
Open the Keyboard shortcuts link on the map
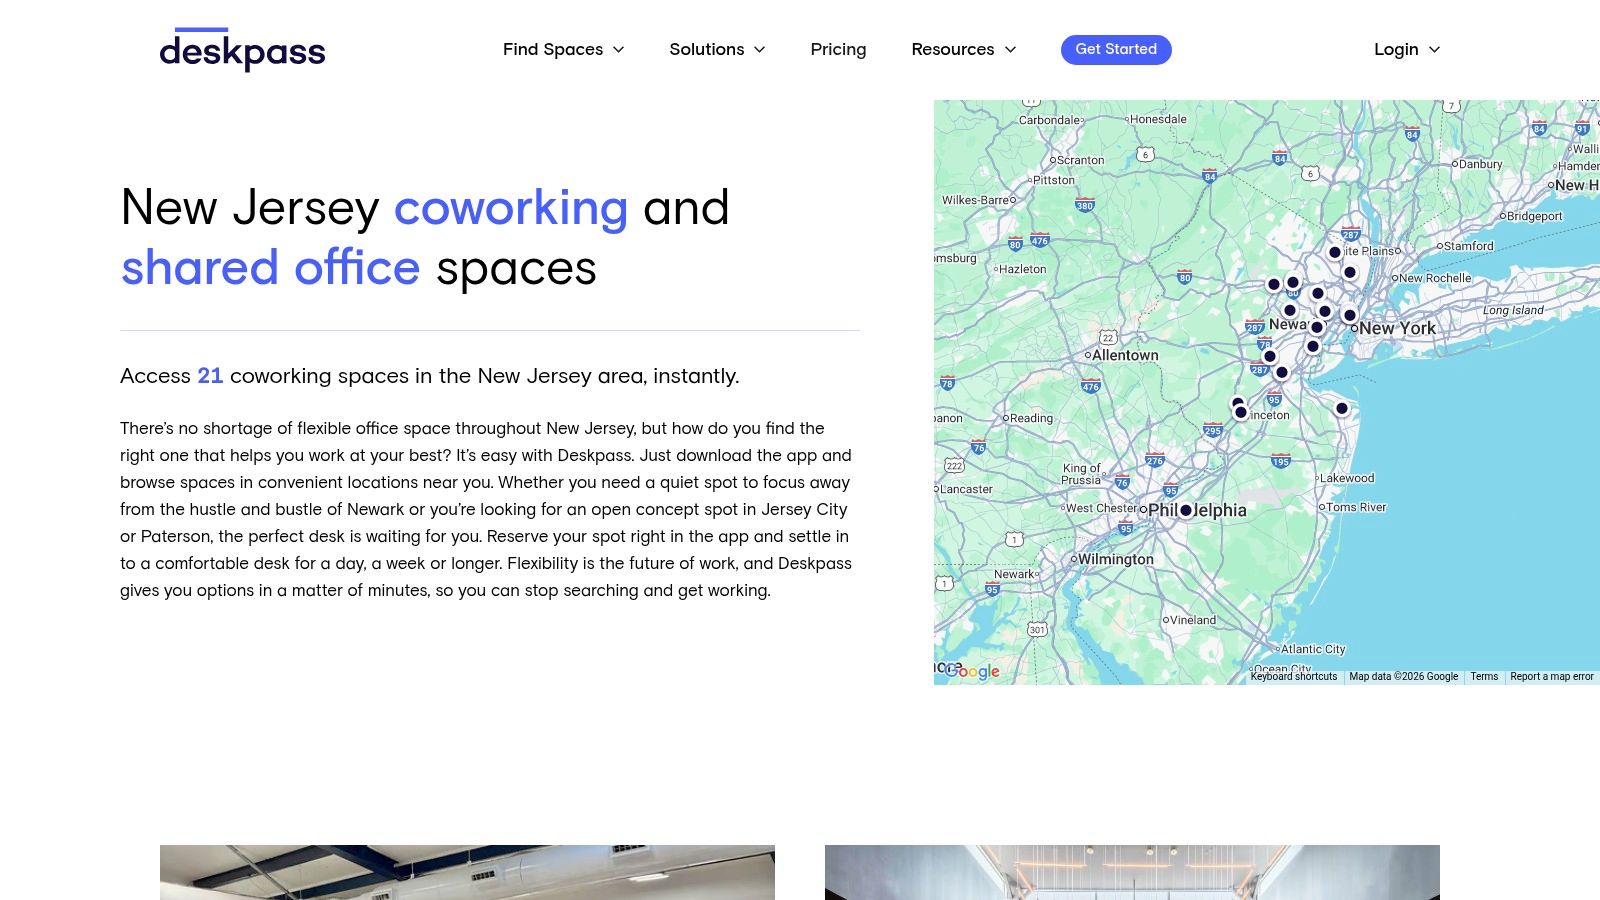pos(1294,676)
